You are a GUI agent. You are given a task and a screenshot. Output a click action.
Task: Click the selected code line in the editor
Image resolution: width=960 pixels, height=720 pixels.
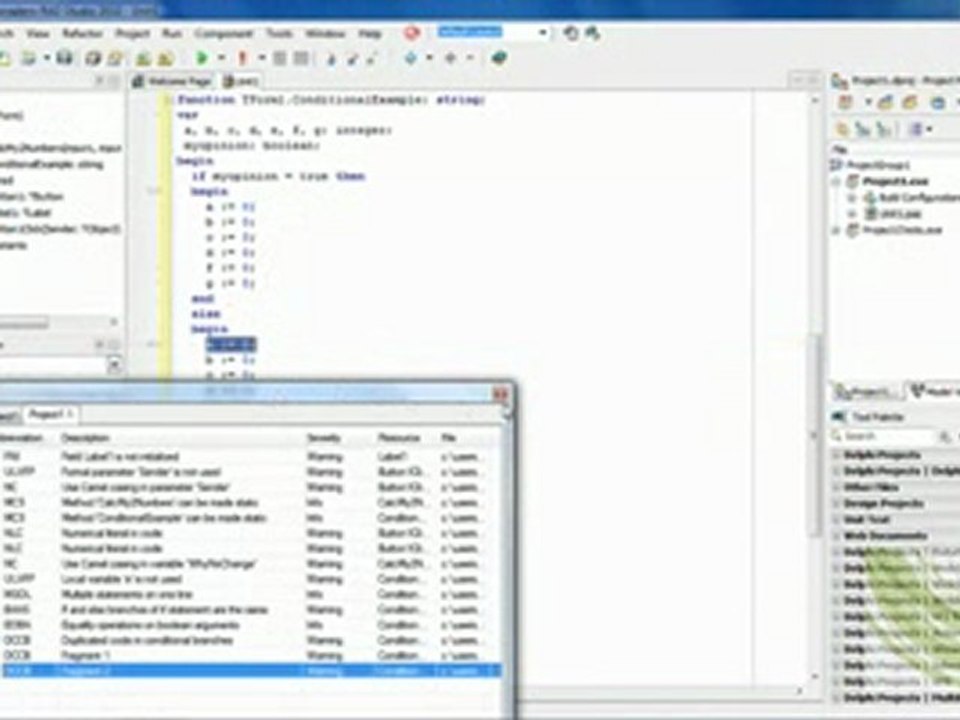click(x=231, y=344)
